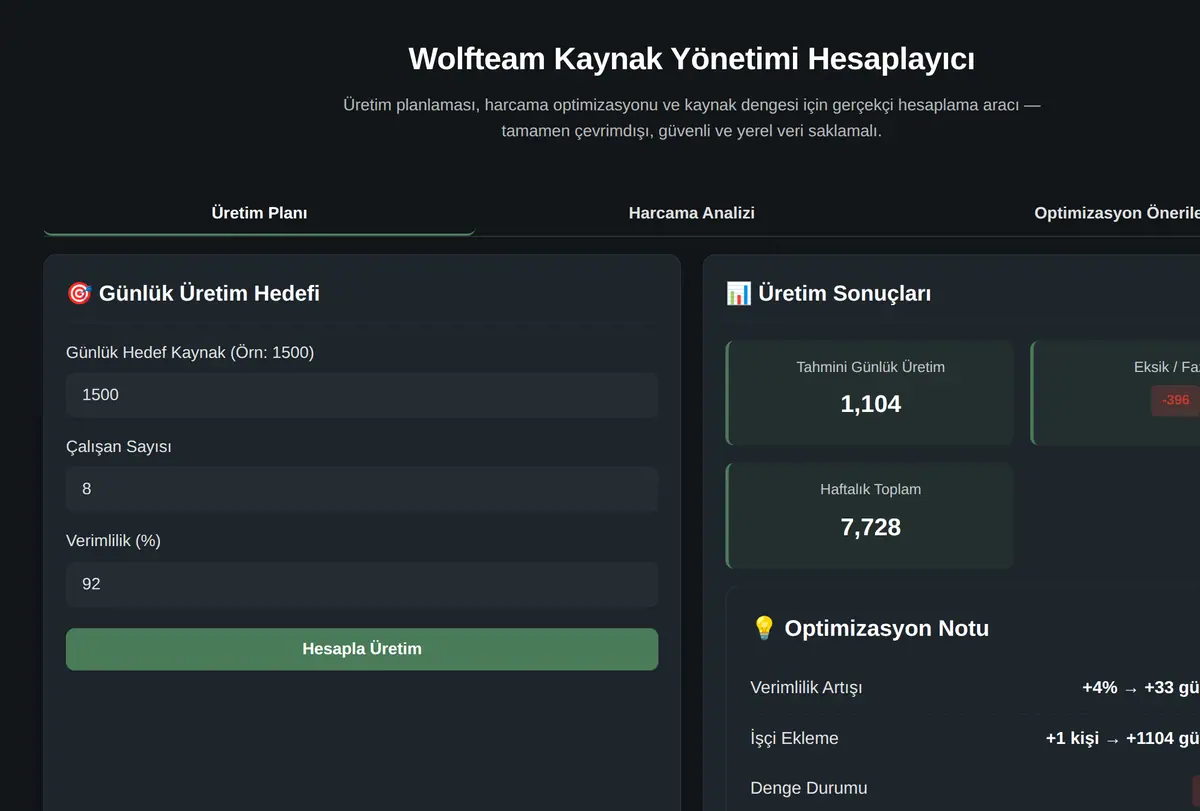Click the Günlük Hedef Kaynak input field

tap(362, 395)
